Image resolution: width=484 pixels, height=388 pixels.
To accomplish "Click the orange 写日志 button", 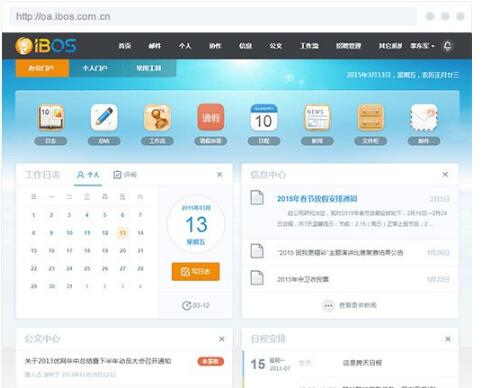I will pyautogui.click(x=196, y=272).
